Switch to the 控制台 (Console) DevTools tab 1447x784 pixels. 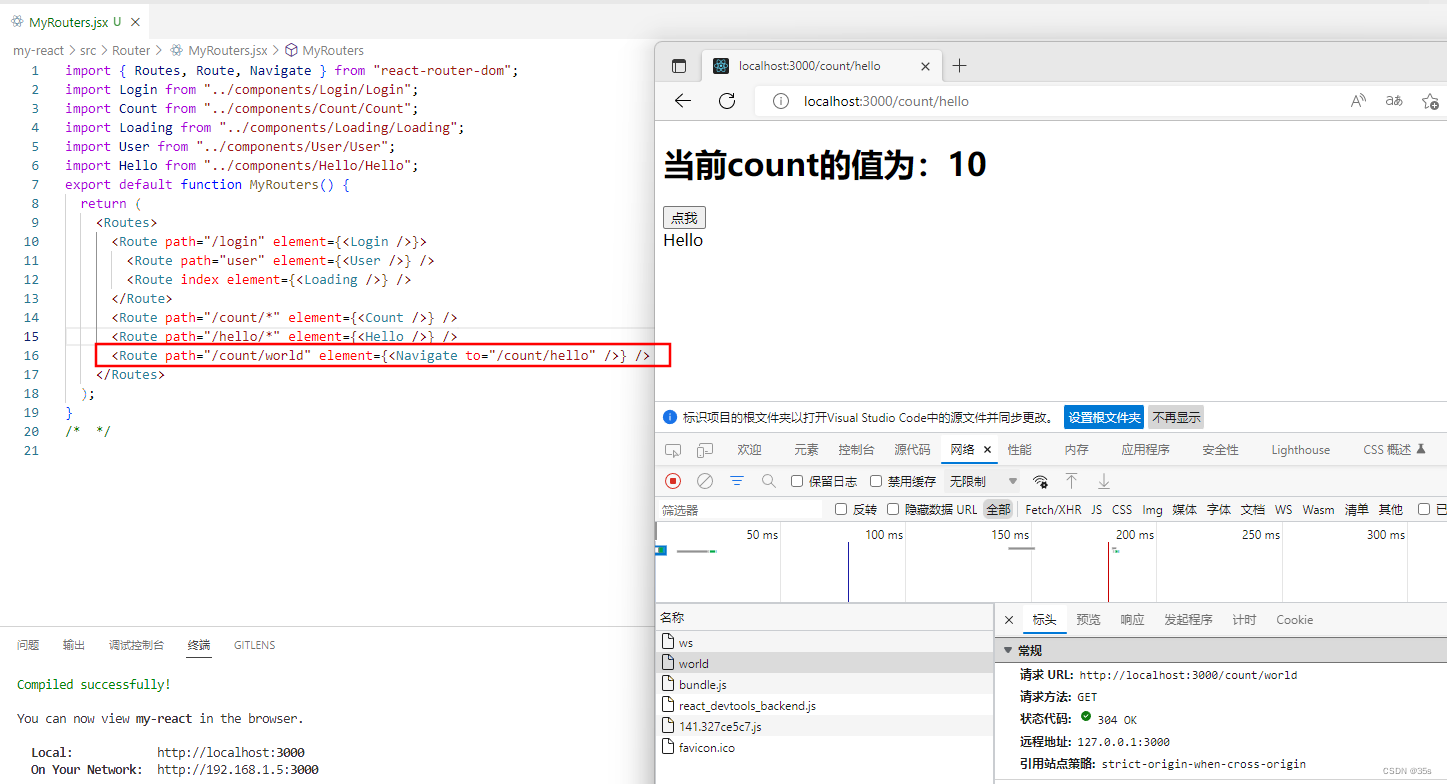tap(856, 450)
